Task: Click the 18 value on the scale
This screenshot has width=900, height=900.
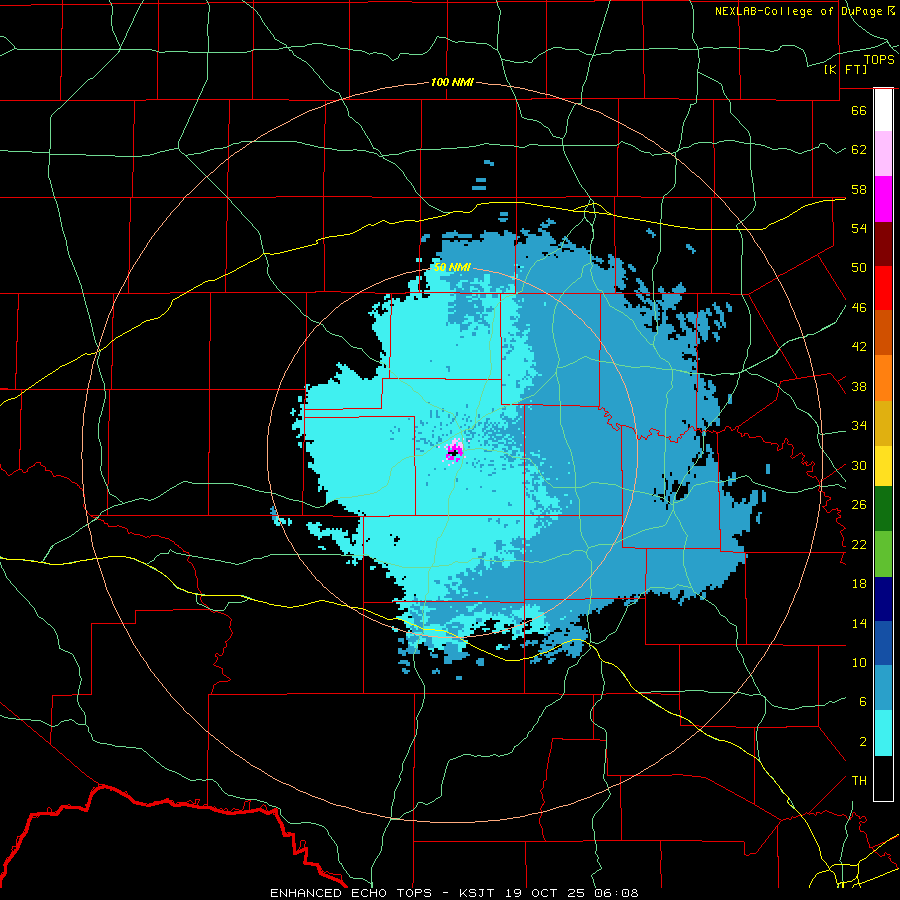Action: (859, 584)
